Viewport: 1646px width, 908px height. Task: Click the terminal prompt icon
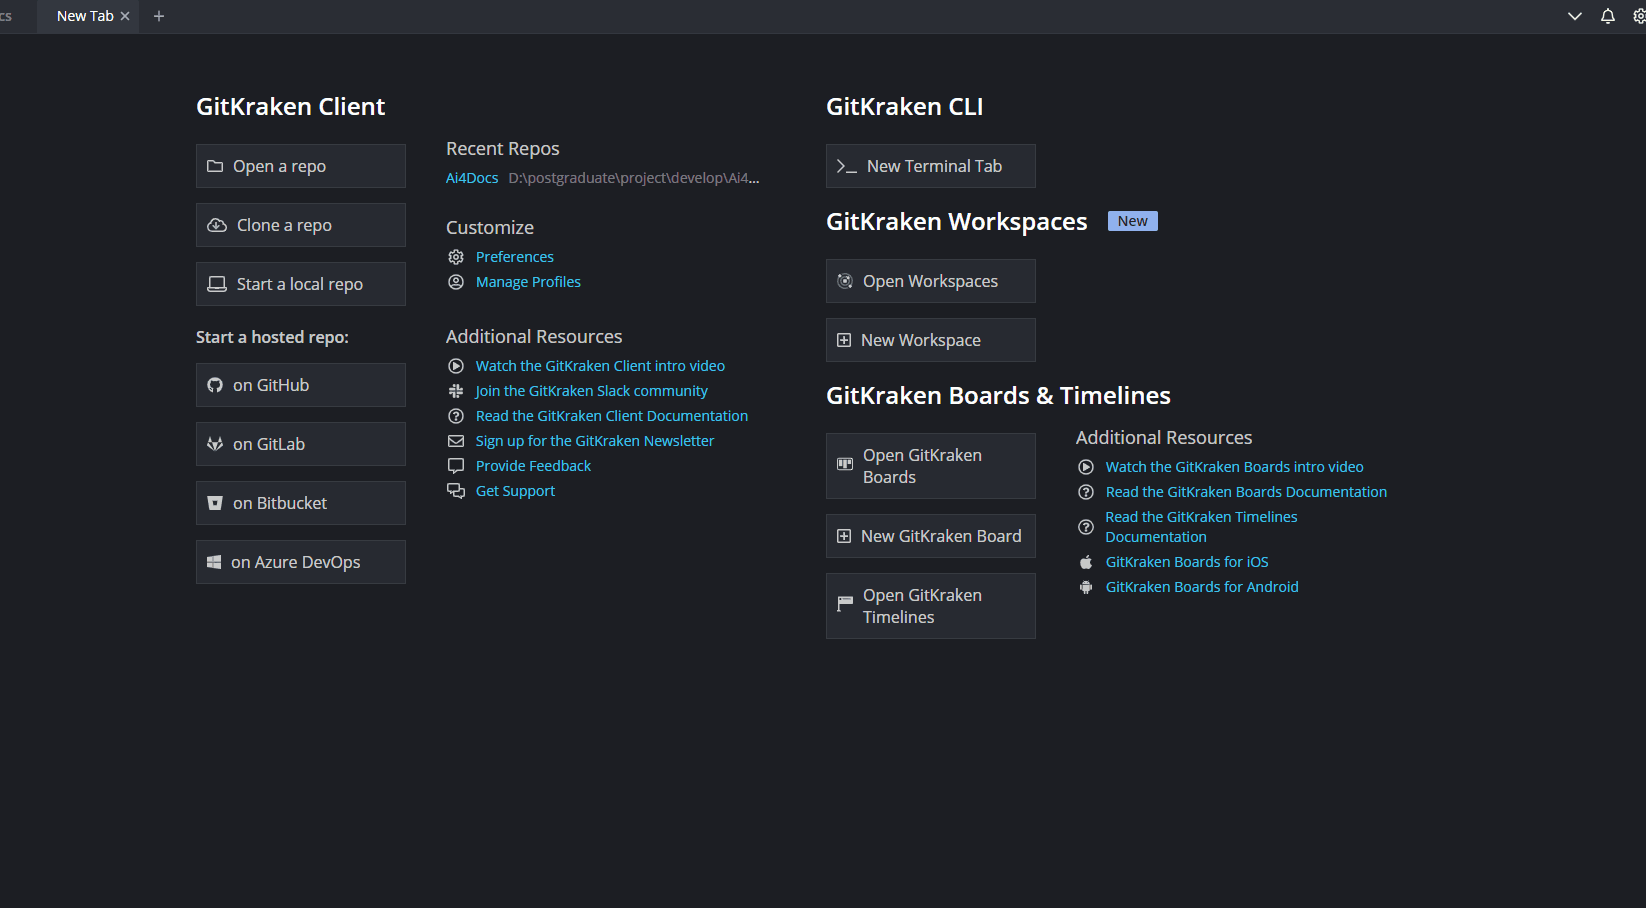846,167
